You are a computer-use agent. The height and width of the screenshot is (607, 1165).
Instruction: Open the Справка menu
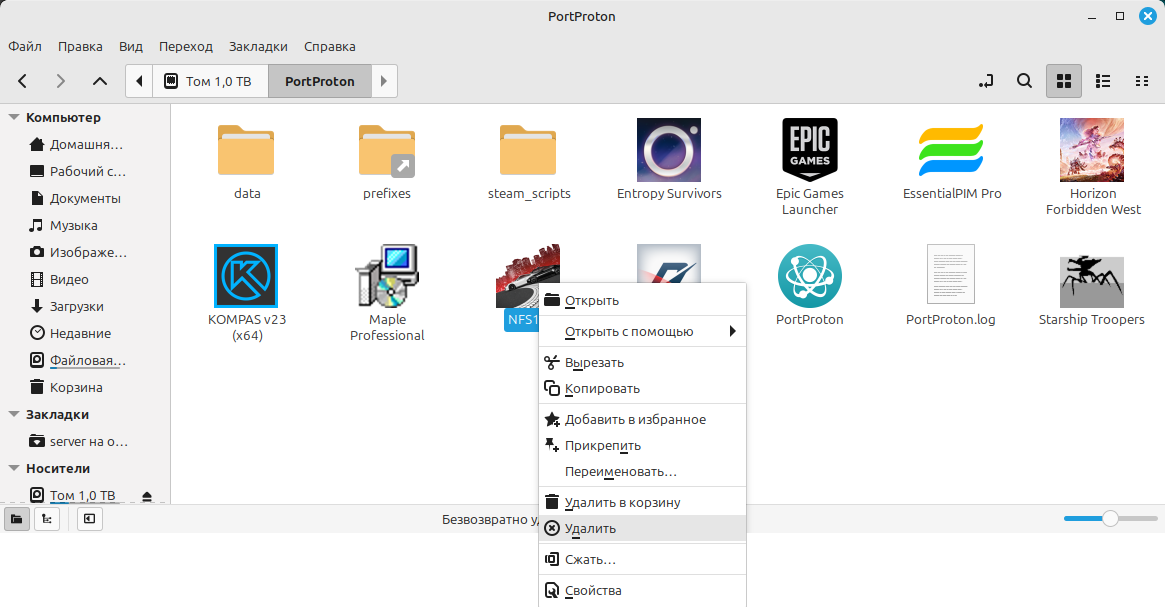330,46
